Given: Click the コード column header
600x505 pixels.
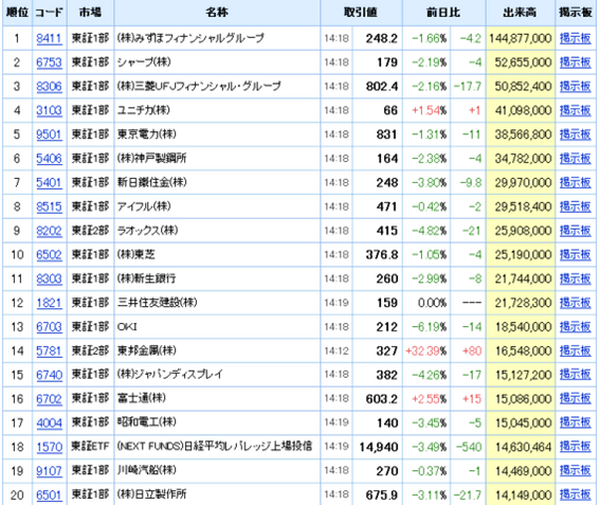Looking at the screenshot, I should 49,13.
